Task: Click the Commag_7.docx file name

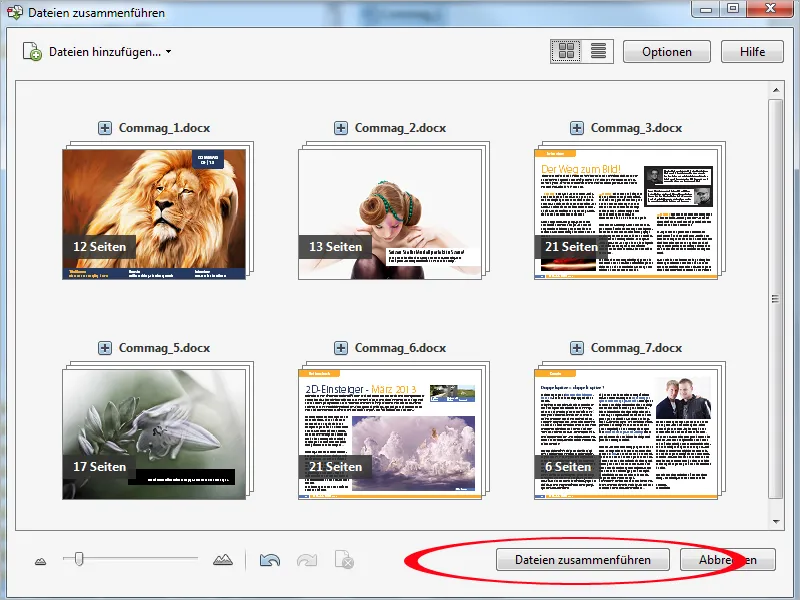Action: click(x=636, y=348)
